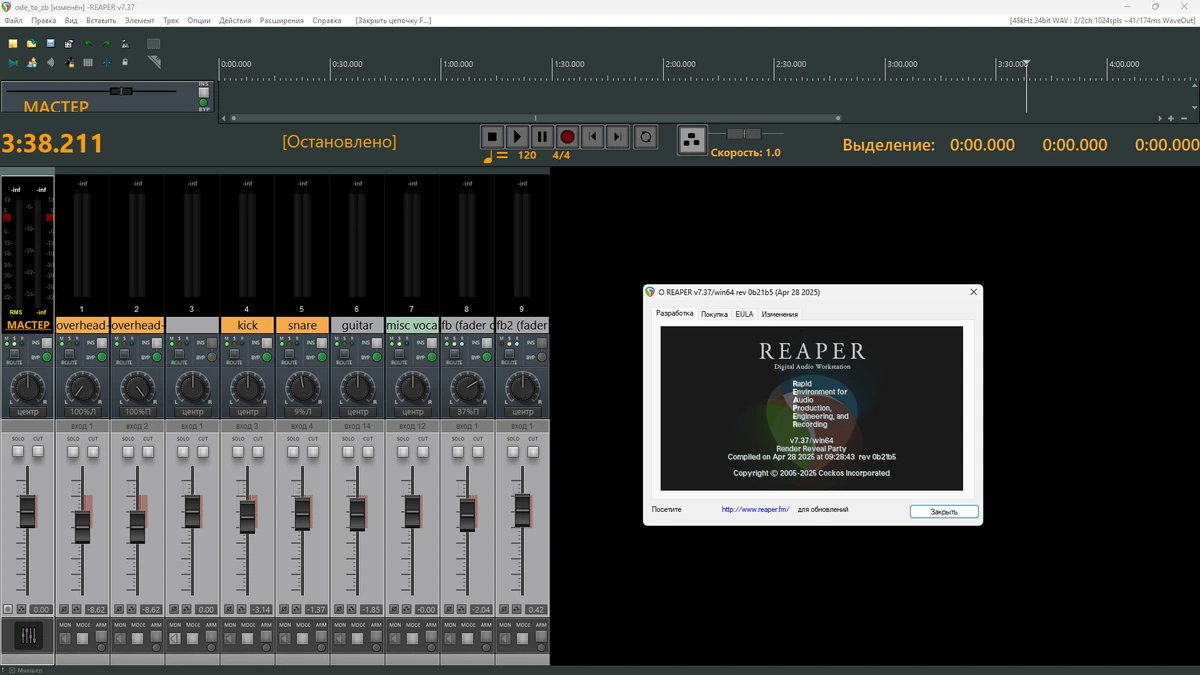
Task: Click the phase invert icon on kick strip
Action: pyautogui.click(x=229, y=609)
